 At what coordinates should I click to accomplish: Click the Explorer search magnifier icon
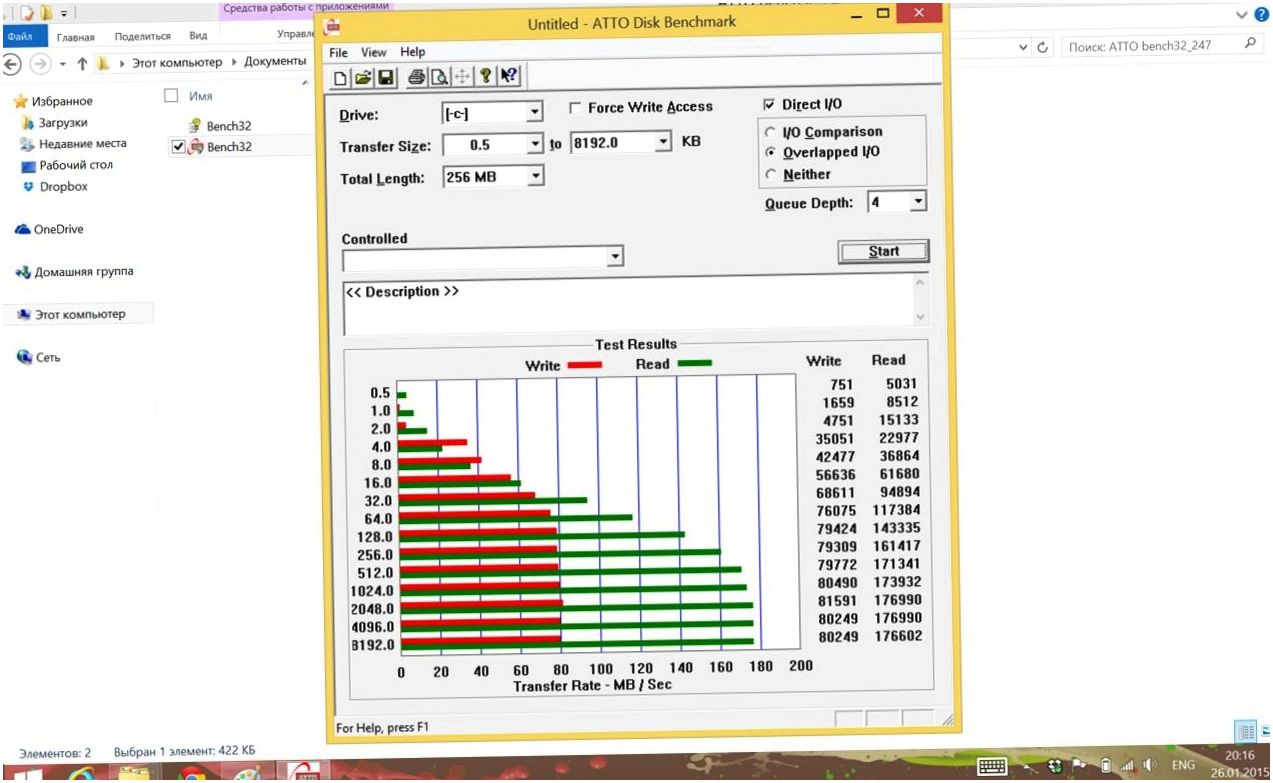coord(1250,44)
